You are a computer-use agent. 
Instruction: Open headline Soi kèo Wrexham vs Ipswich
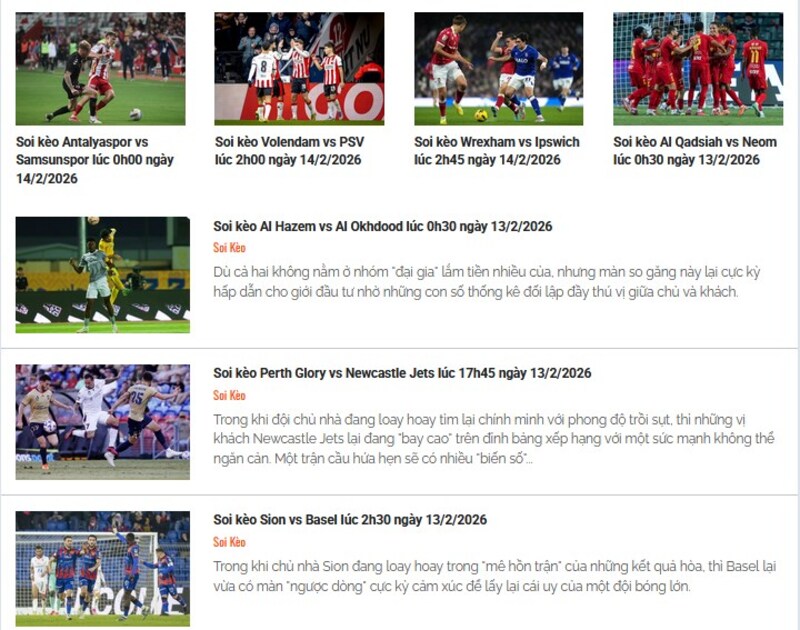pyautogui.click(x=497, y=151)
